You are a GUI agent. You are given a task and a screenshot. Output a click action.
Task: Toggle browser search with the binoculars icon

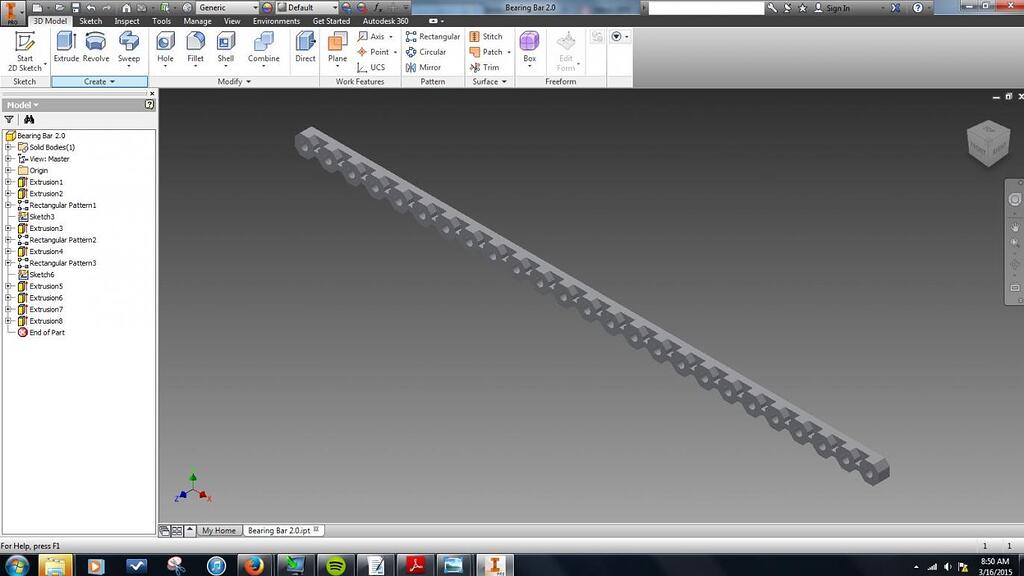coord(29,118)
